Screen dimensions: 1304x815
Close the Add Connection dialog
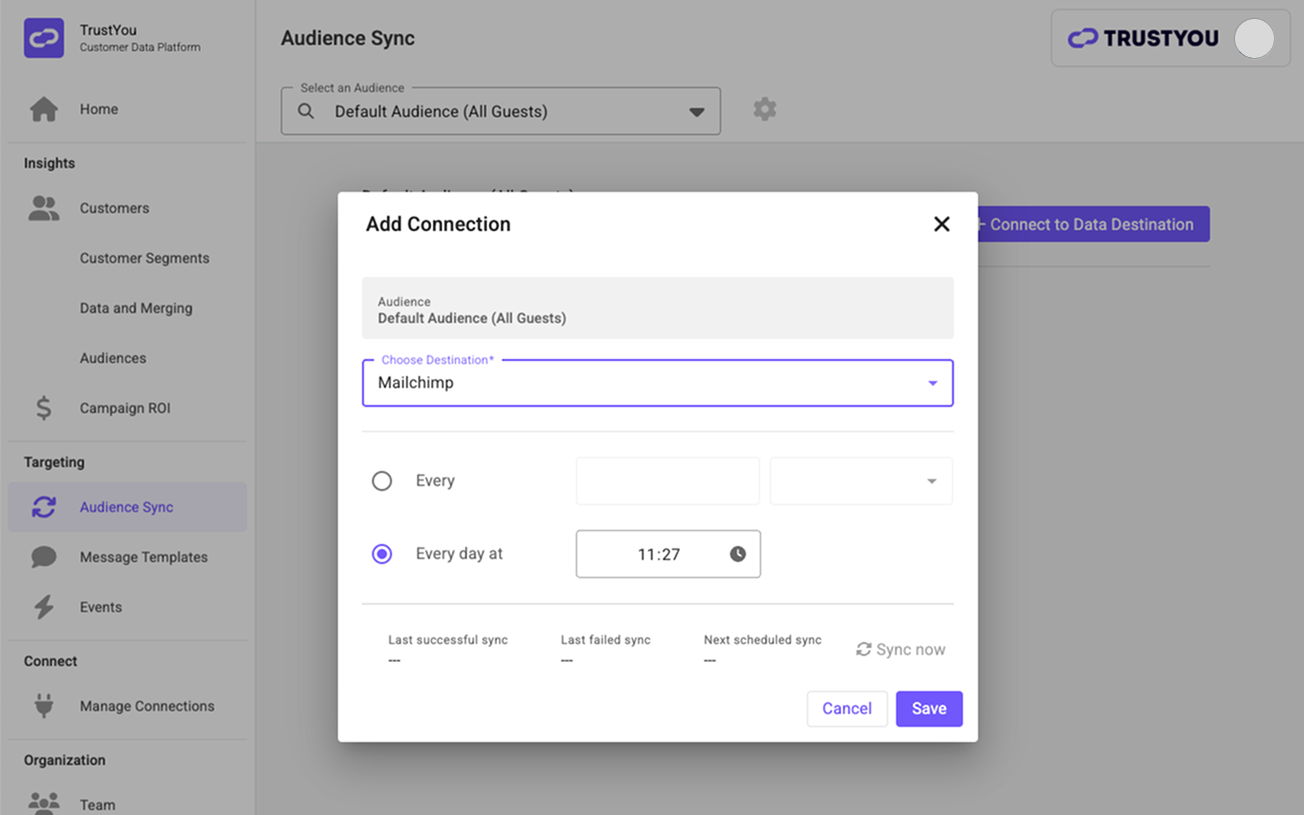[942, 224]
